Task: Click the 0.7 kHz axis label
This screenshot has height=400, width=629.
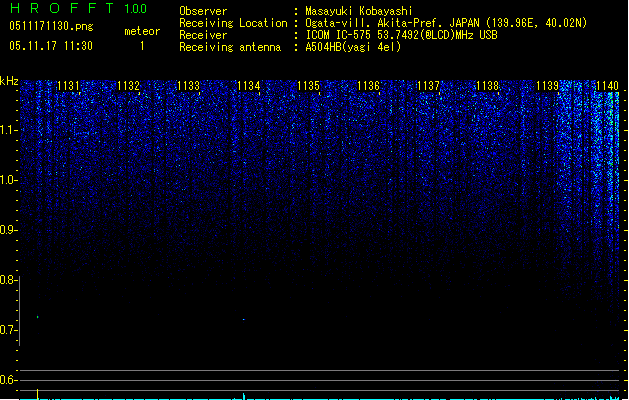Action: tap(8, 330)
